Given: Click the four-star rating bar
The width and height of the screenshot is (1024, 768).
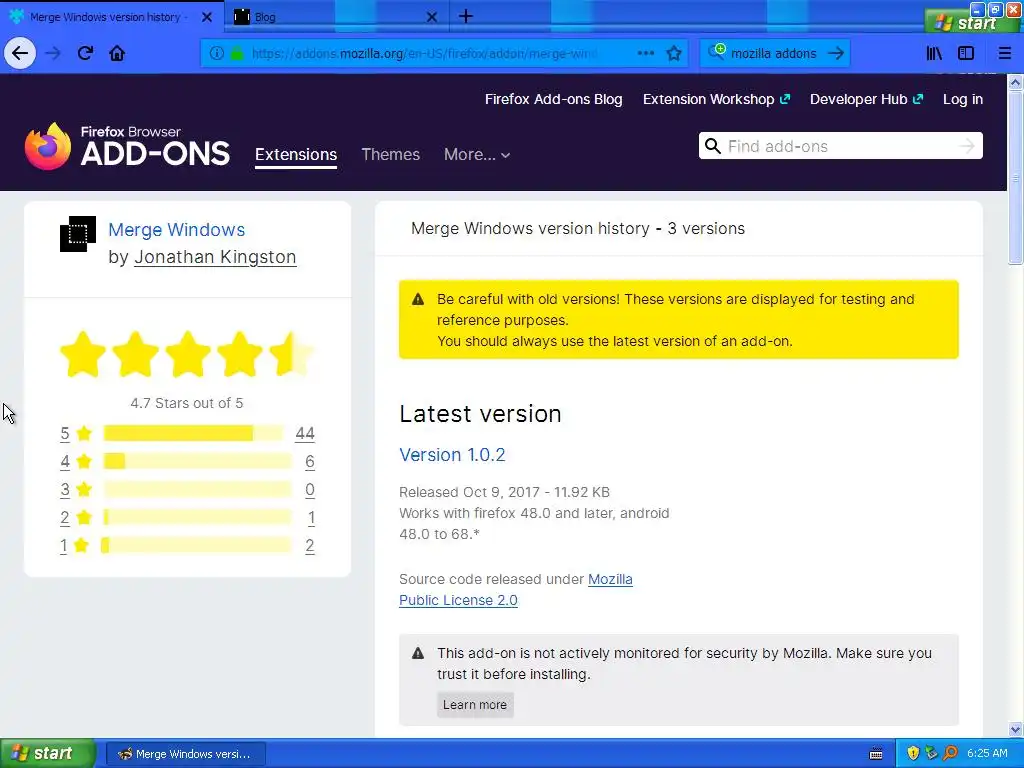Looking at the screenshot, I should point(197,461).
